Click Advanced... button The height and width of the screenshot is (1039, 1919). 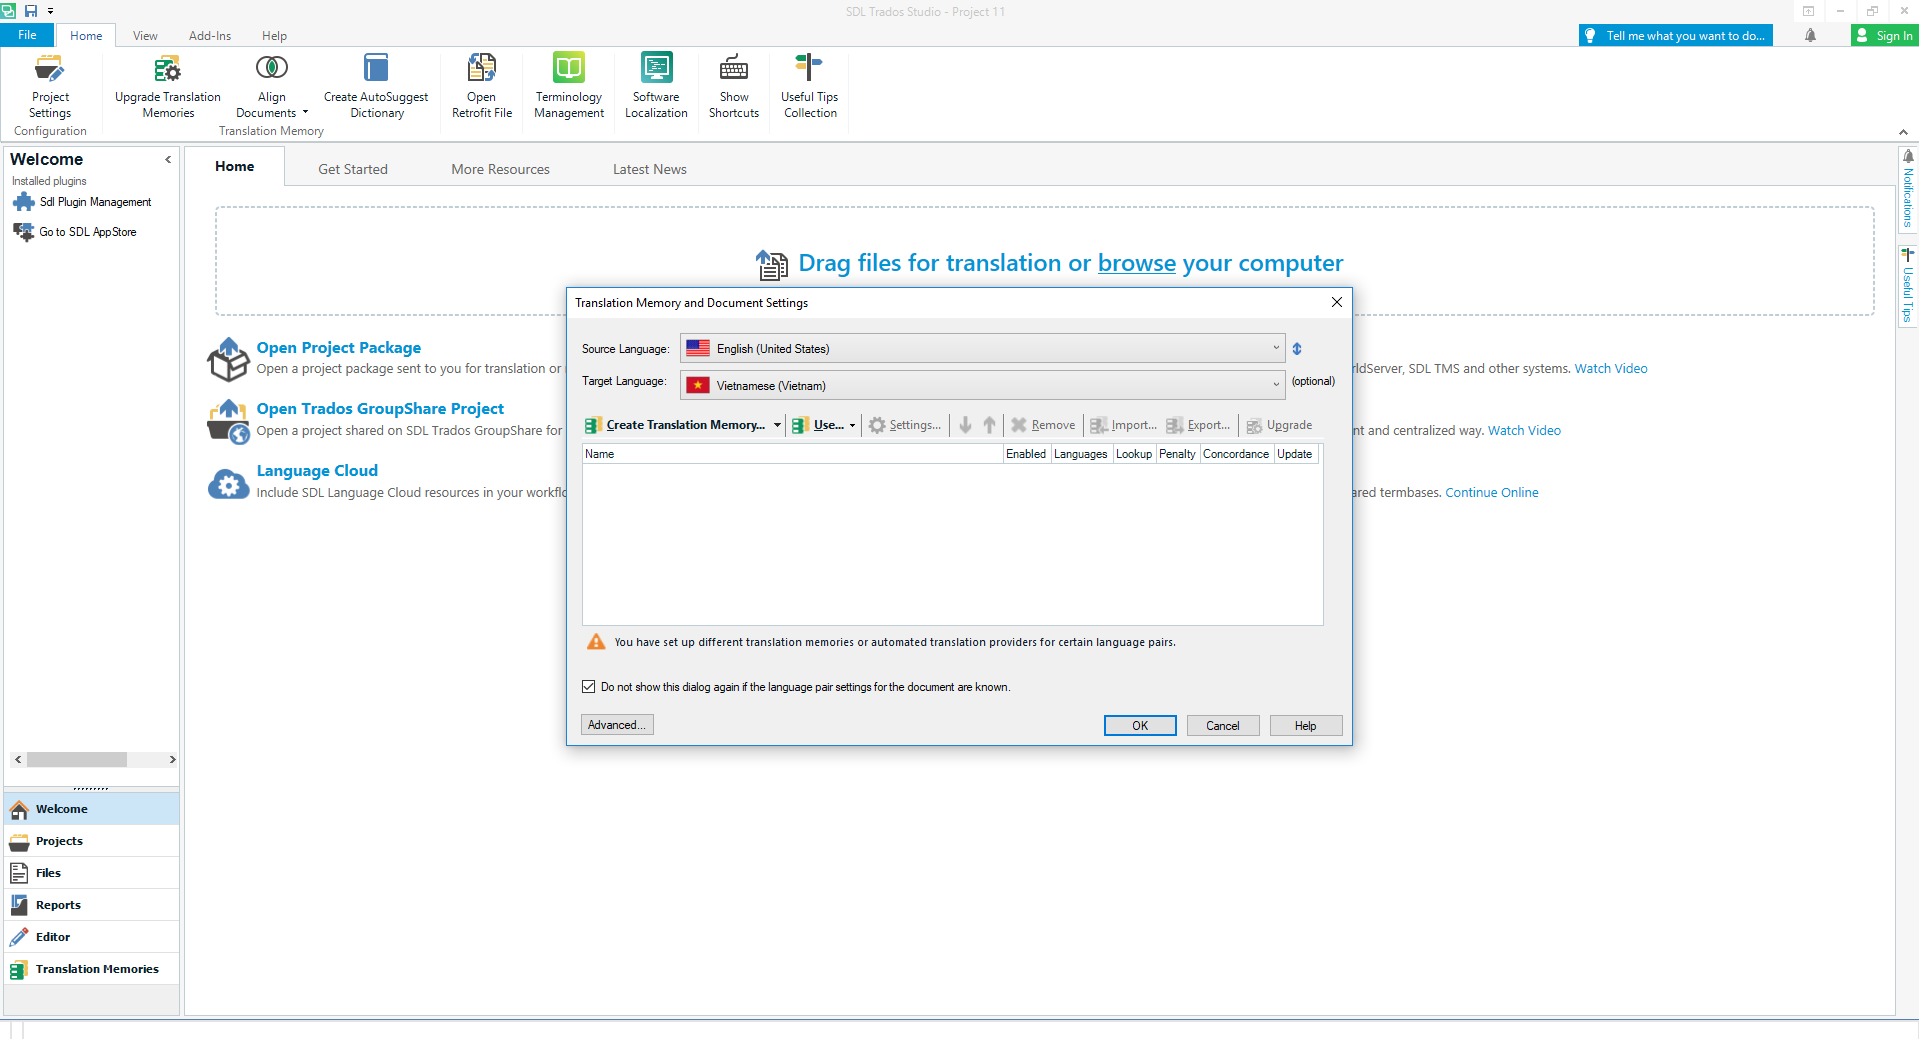[617, 725]
